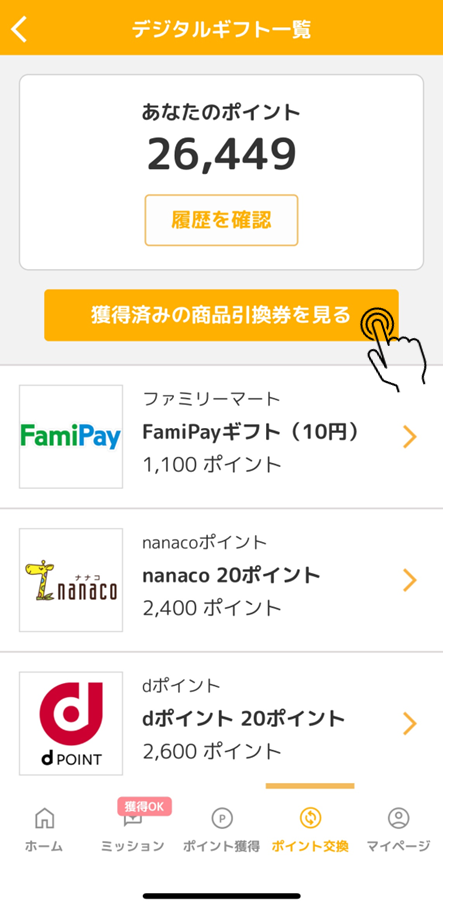Expand nanaco 20ポイント row chevron
The height and width of the screenshot is (908, 456).
(x=410, y=580)
